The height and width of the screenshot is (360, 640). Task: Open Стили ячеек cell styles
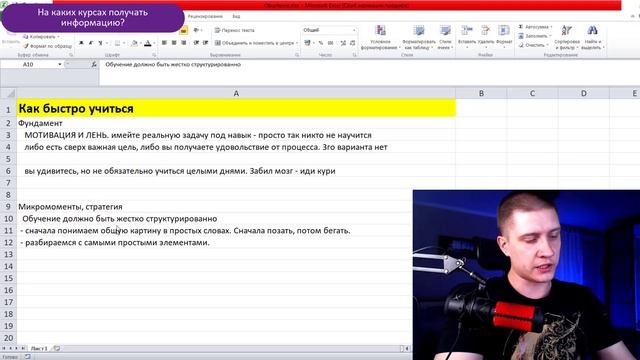(445, 38)
